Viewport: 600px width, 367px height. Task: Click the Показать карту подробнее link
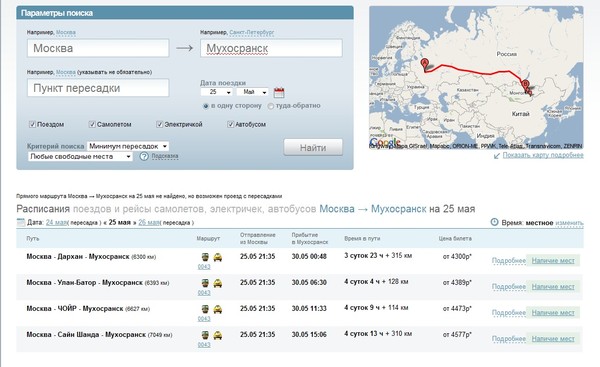543,155
